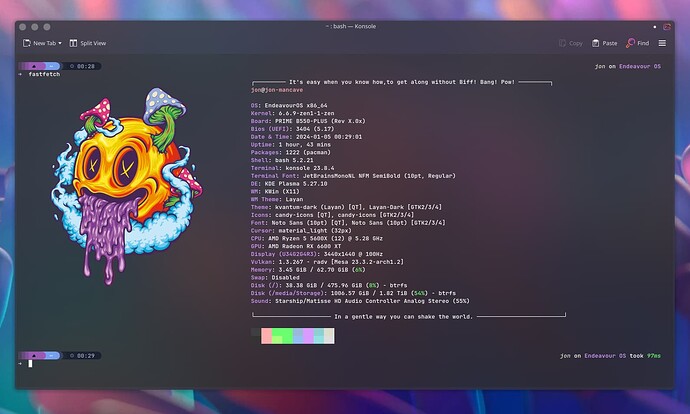Click the DE line 'KDE Plasma 5.27.10'

(x=289, y=183)
